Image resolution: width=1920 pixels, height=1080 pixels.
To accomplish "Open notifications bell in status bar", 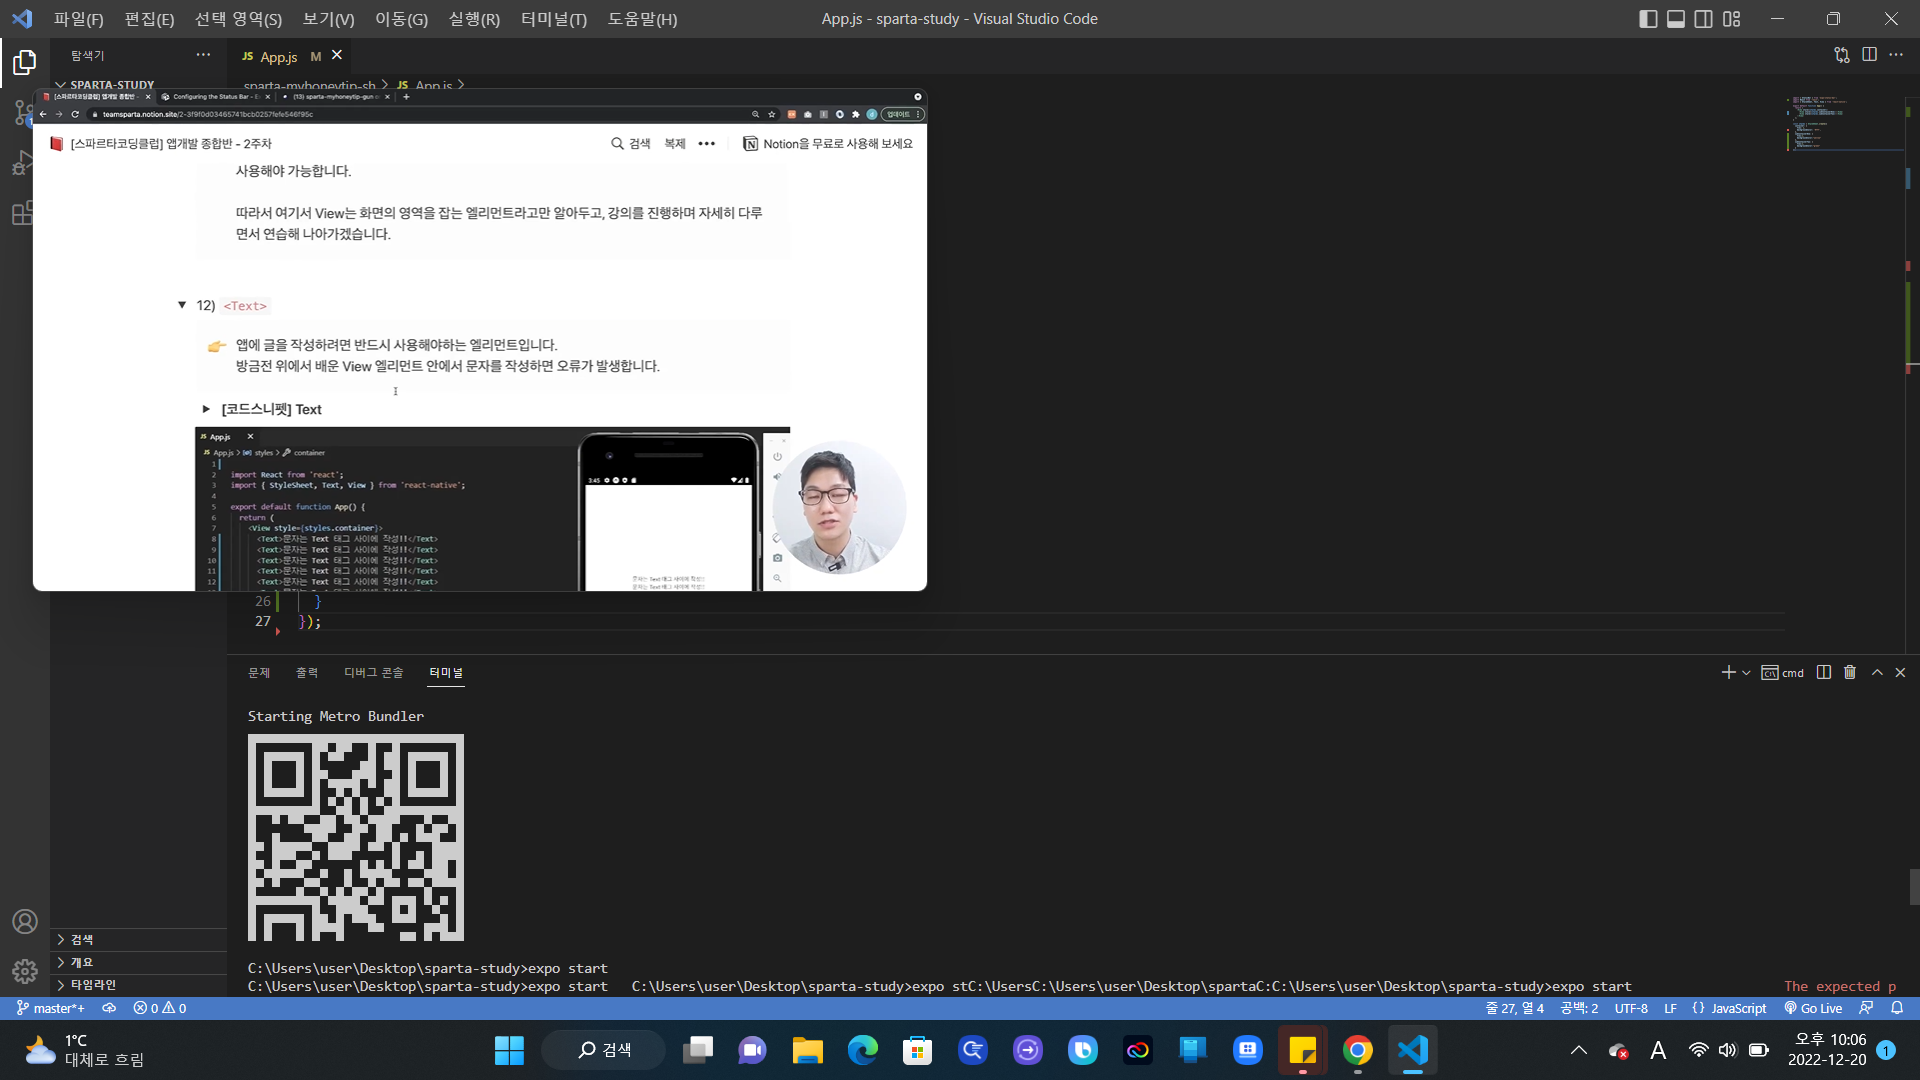I will (1897, 1008).
